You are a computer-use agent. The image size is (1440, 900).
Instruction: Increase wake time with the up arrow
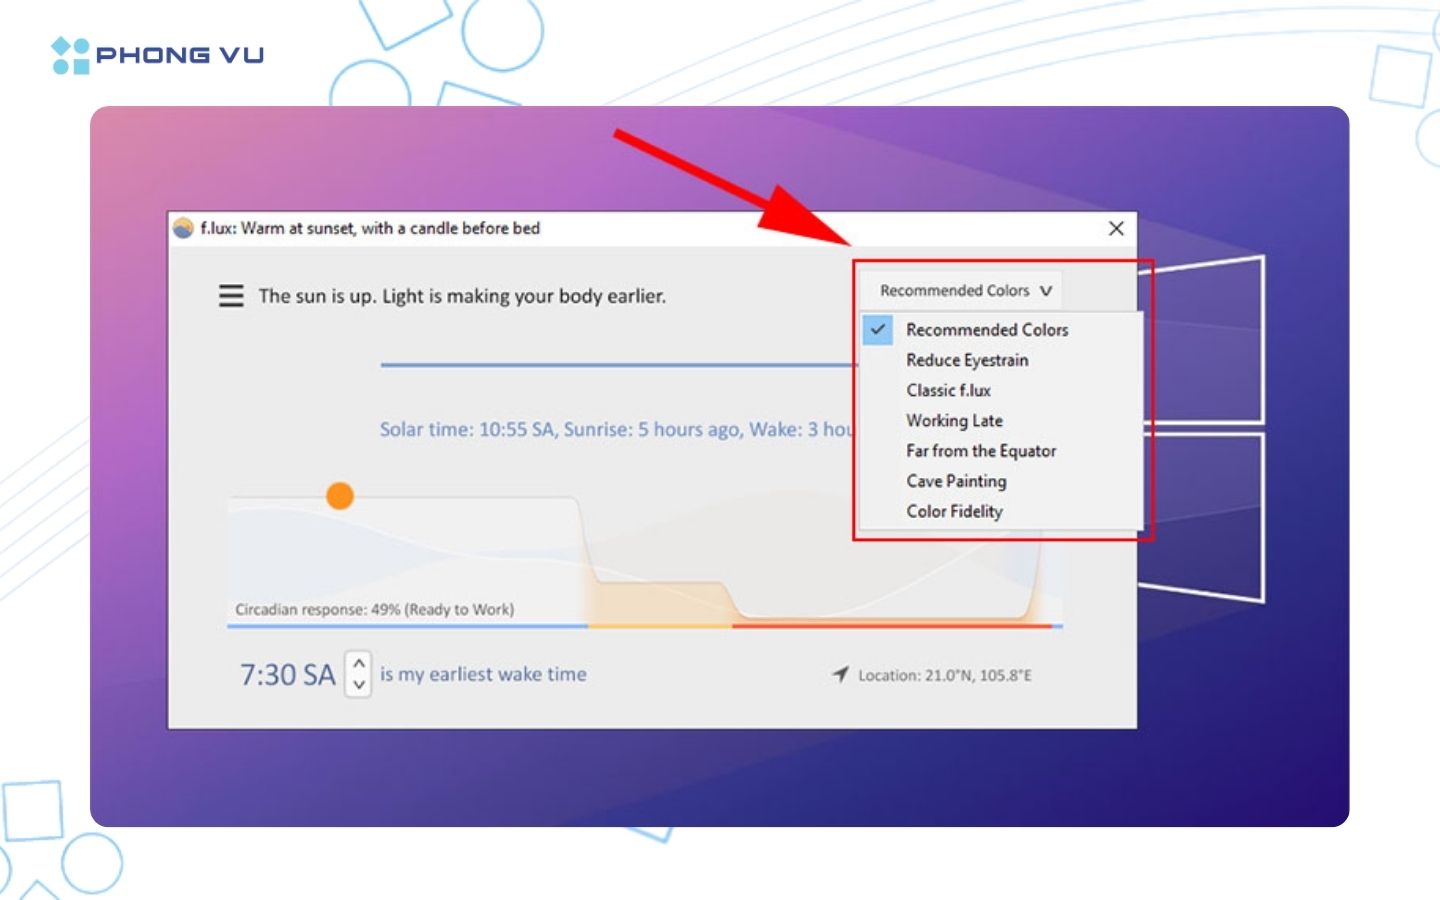tap(359, 663)
